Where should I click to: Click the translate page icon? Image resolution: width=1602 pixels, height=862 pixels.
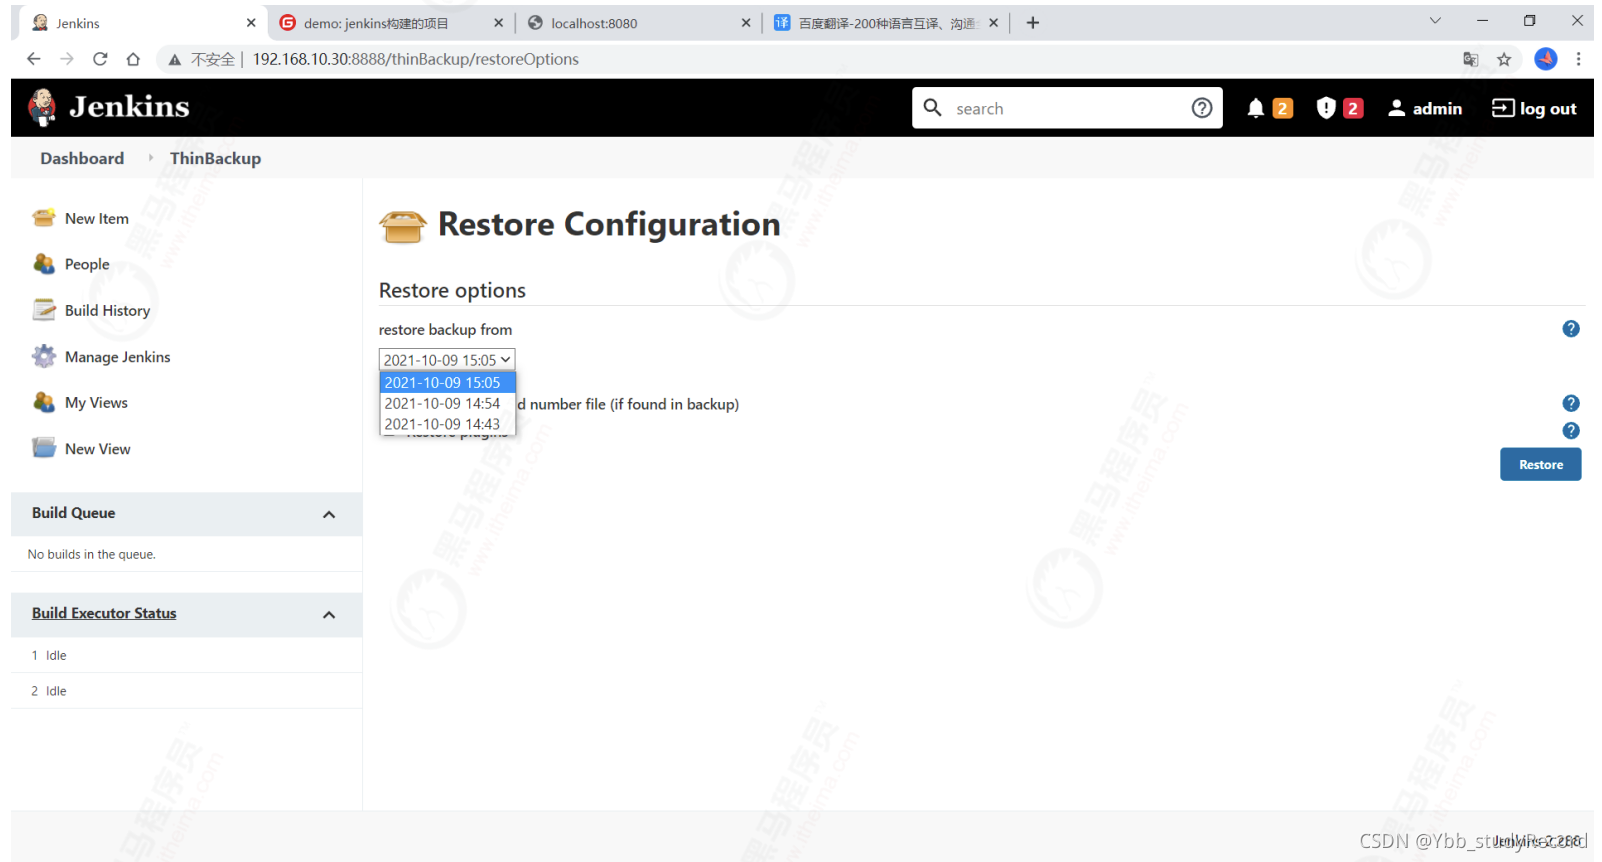pos(1470,59)
